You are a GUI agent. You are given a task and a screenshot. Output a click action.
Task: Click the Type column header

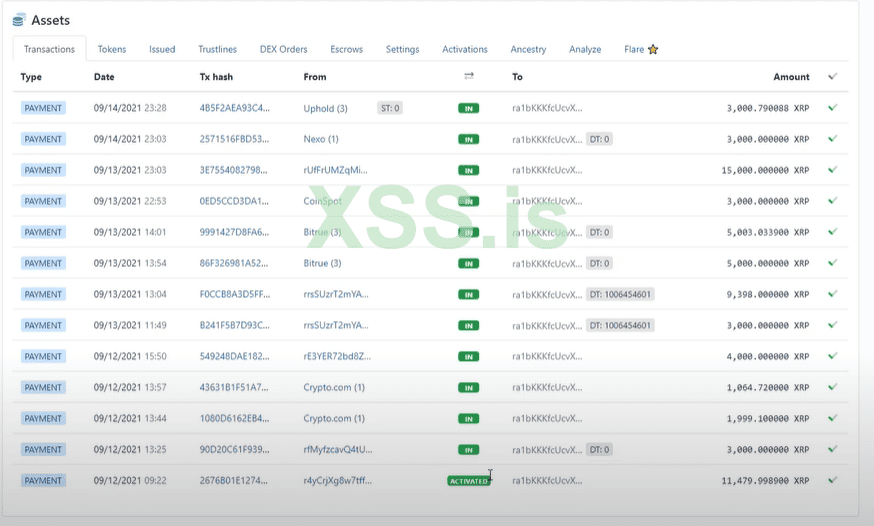click(x=31, y=77)
